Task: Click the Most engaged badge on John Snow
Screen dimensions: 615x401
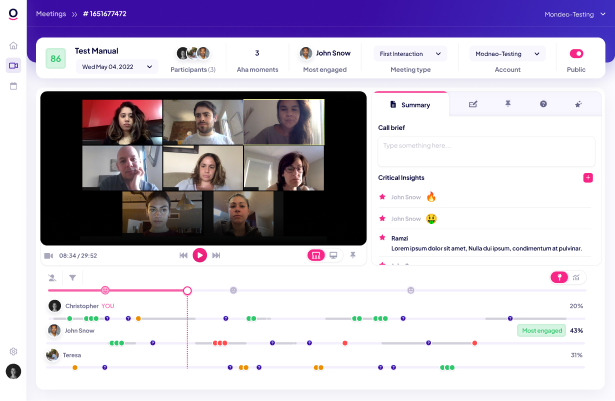Action: [542, 330]
